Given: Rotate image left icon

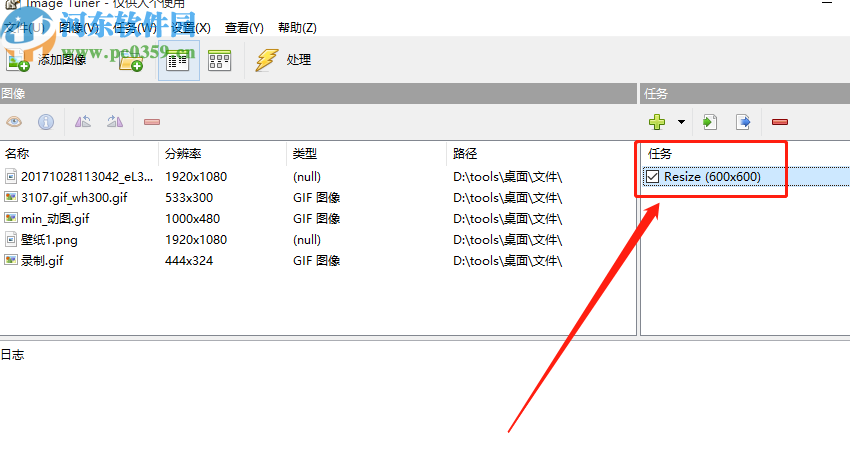Looking at the screenshot, I should (82, 122).
